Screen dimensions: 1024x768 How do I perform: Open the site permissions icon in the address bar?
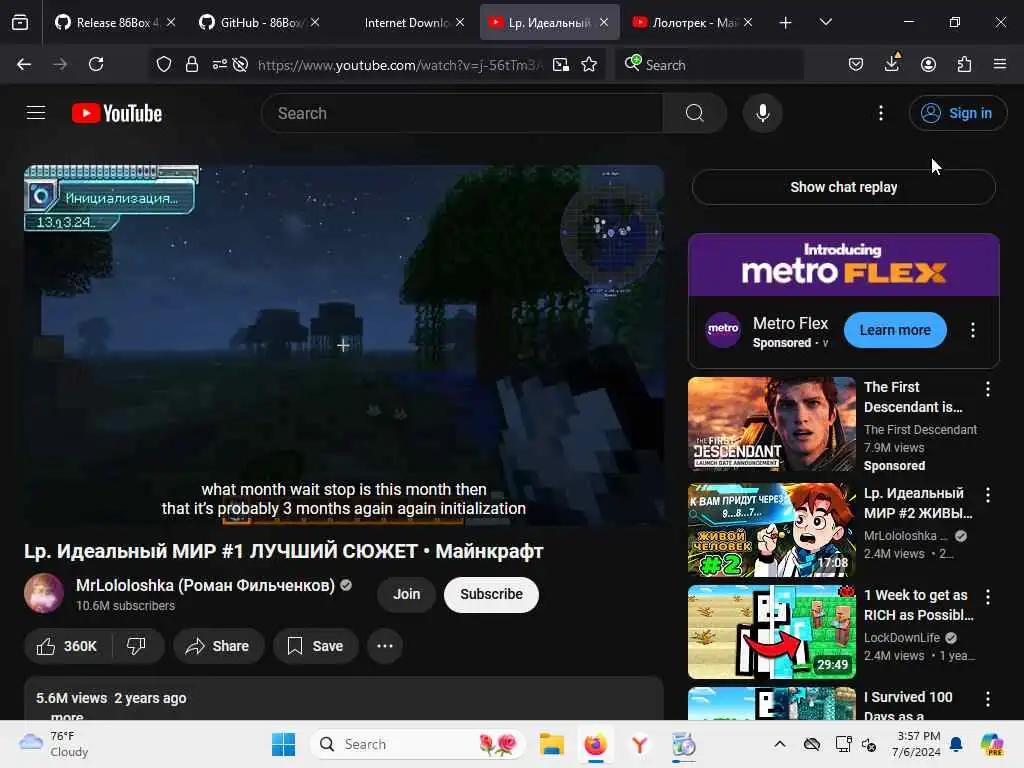(219, 65)
